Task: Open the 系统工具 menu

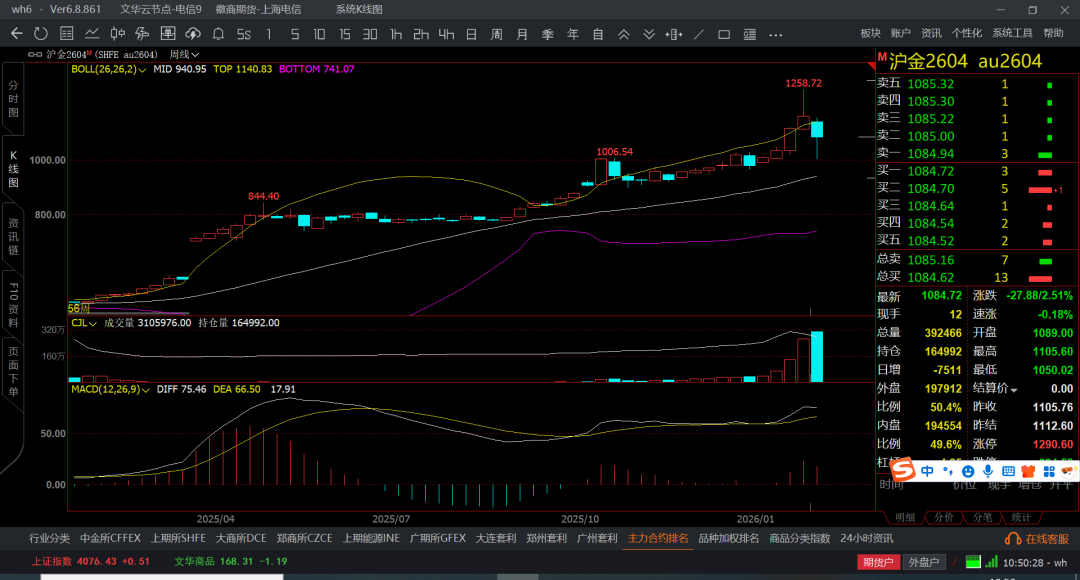Action: click(1012, 33)
